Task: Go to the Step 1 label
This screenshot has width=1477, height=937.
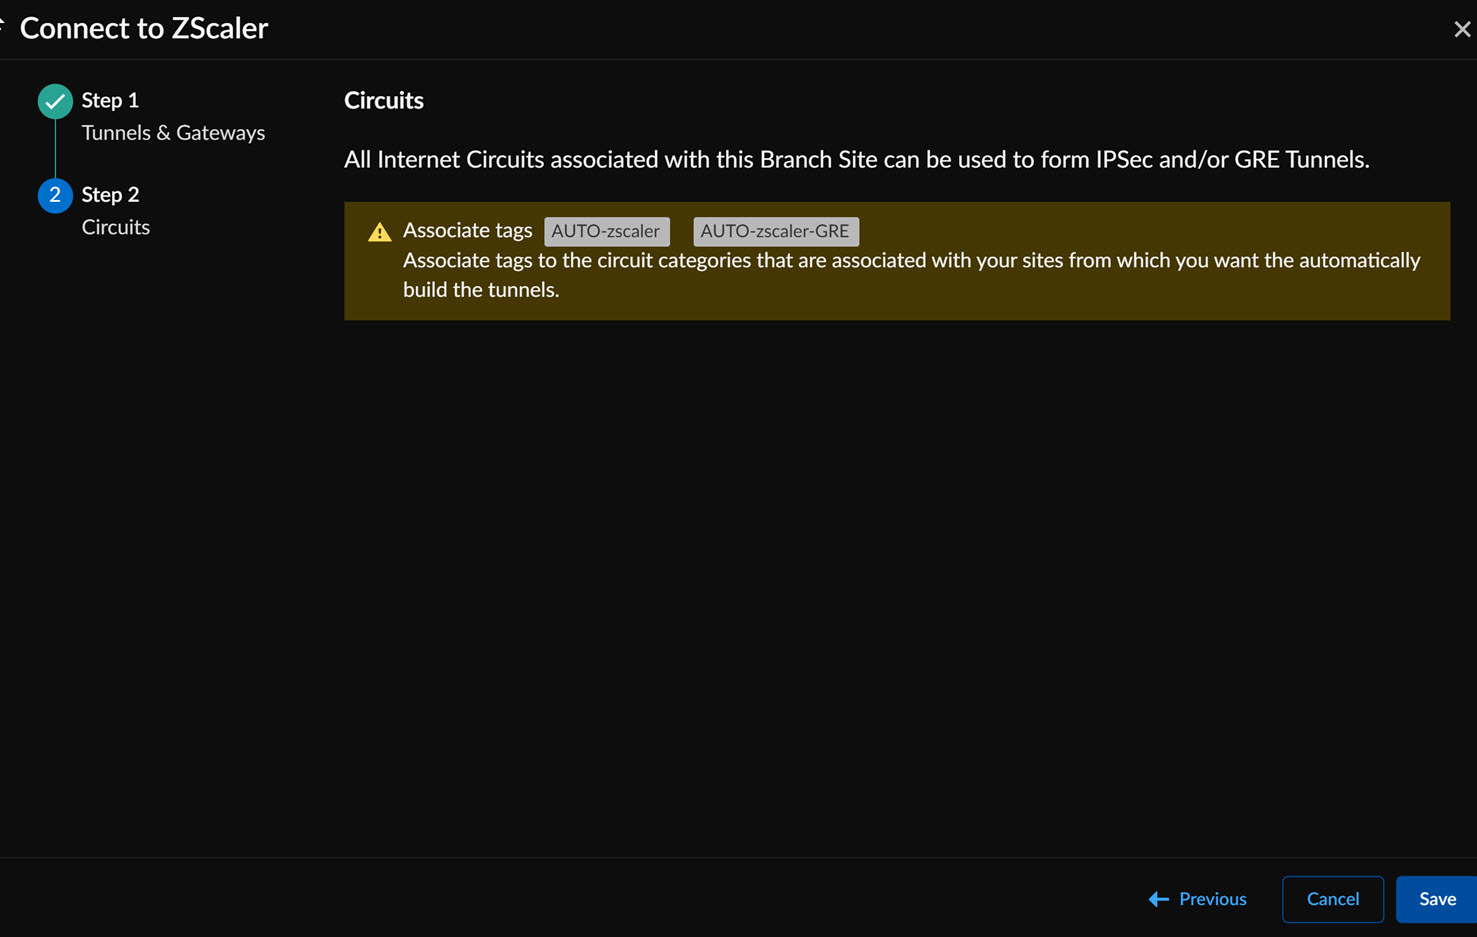Action: 110,100
